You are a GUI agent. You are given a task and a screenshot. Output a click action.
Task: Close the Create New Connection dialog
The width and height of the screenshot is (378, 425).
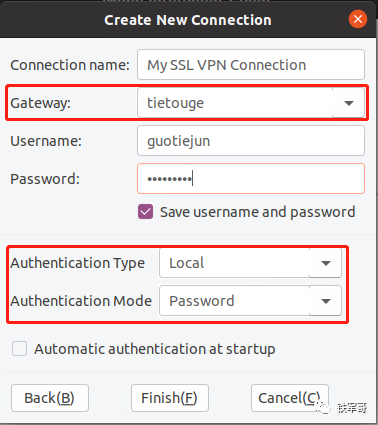358,19
